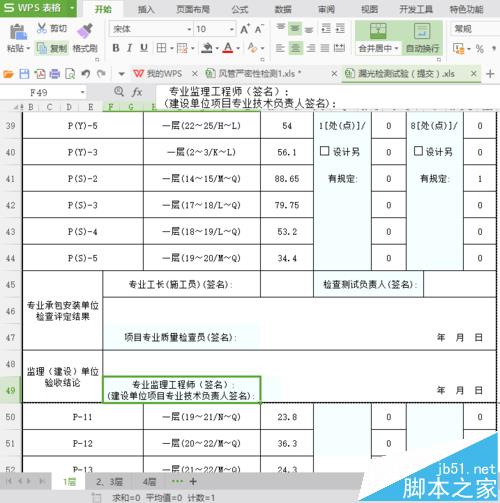Open the 数据 ribbon tab
The image size is (500, 503).
[x=283, y=9]
